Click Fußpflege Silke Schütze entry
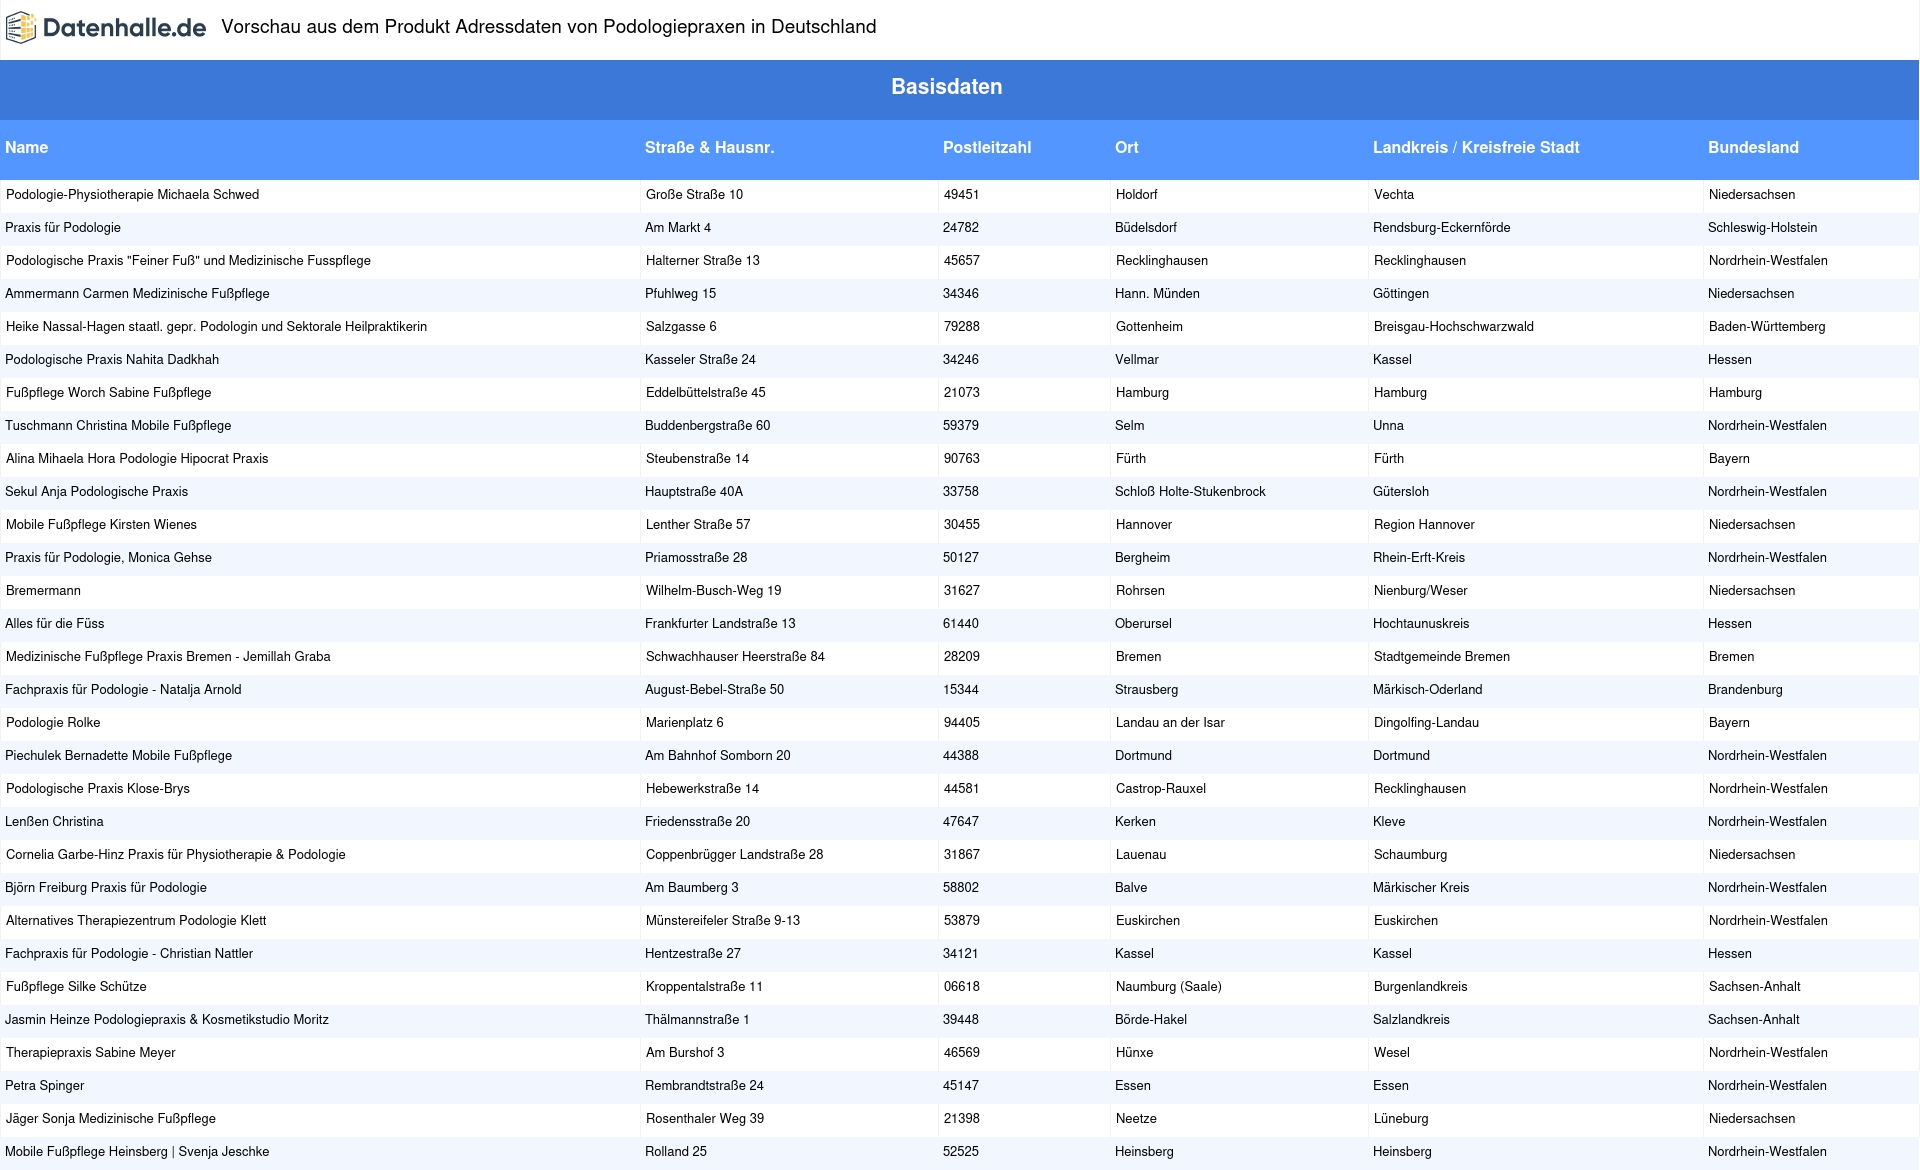Image resolution: width=1920 pixels, height=1170 pixels. tap(76, 987)
